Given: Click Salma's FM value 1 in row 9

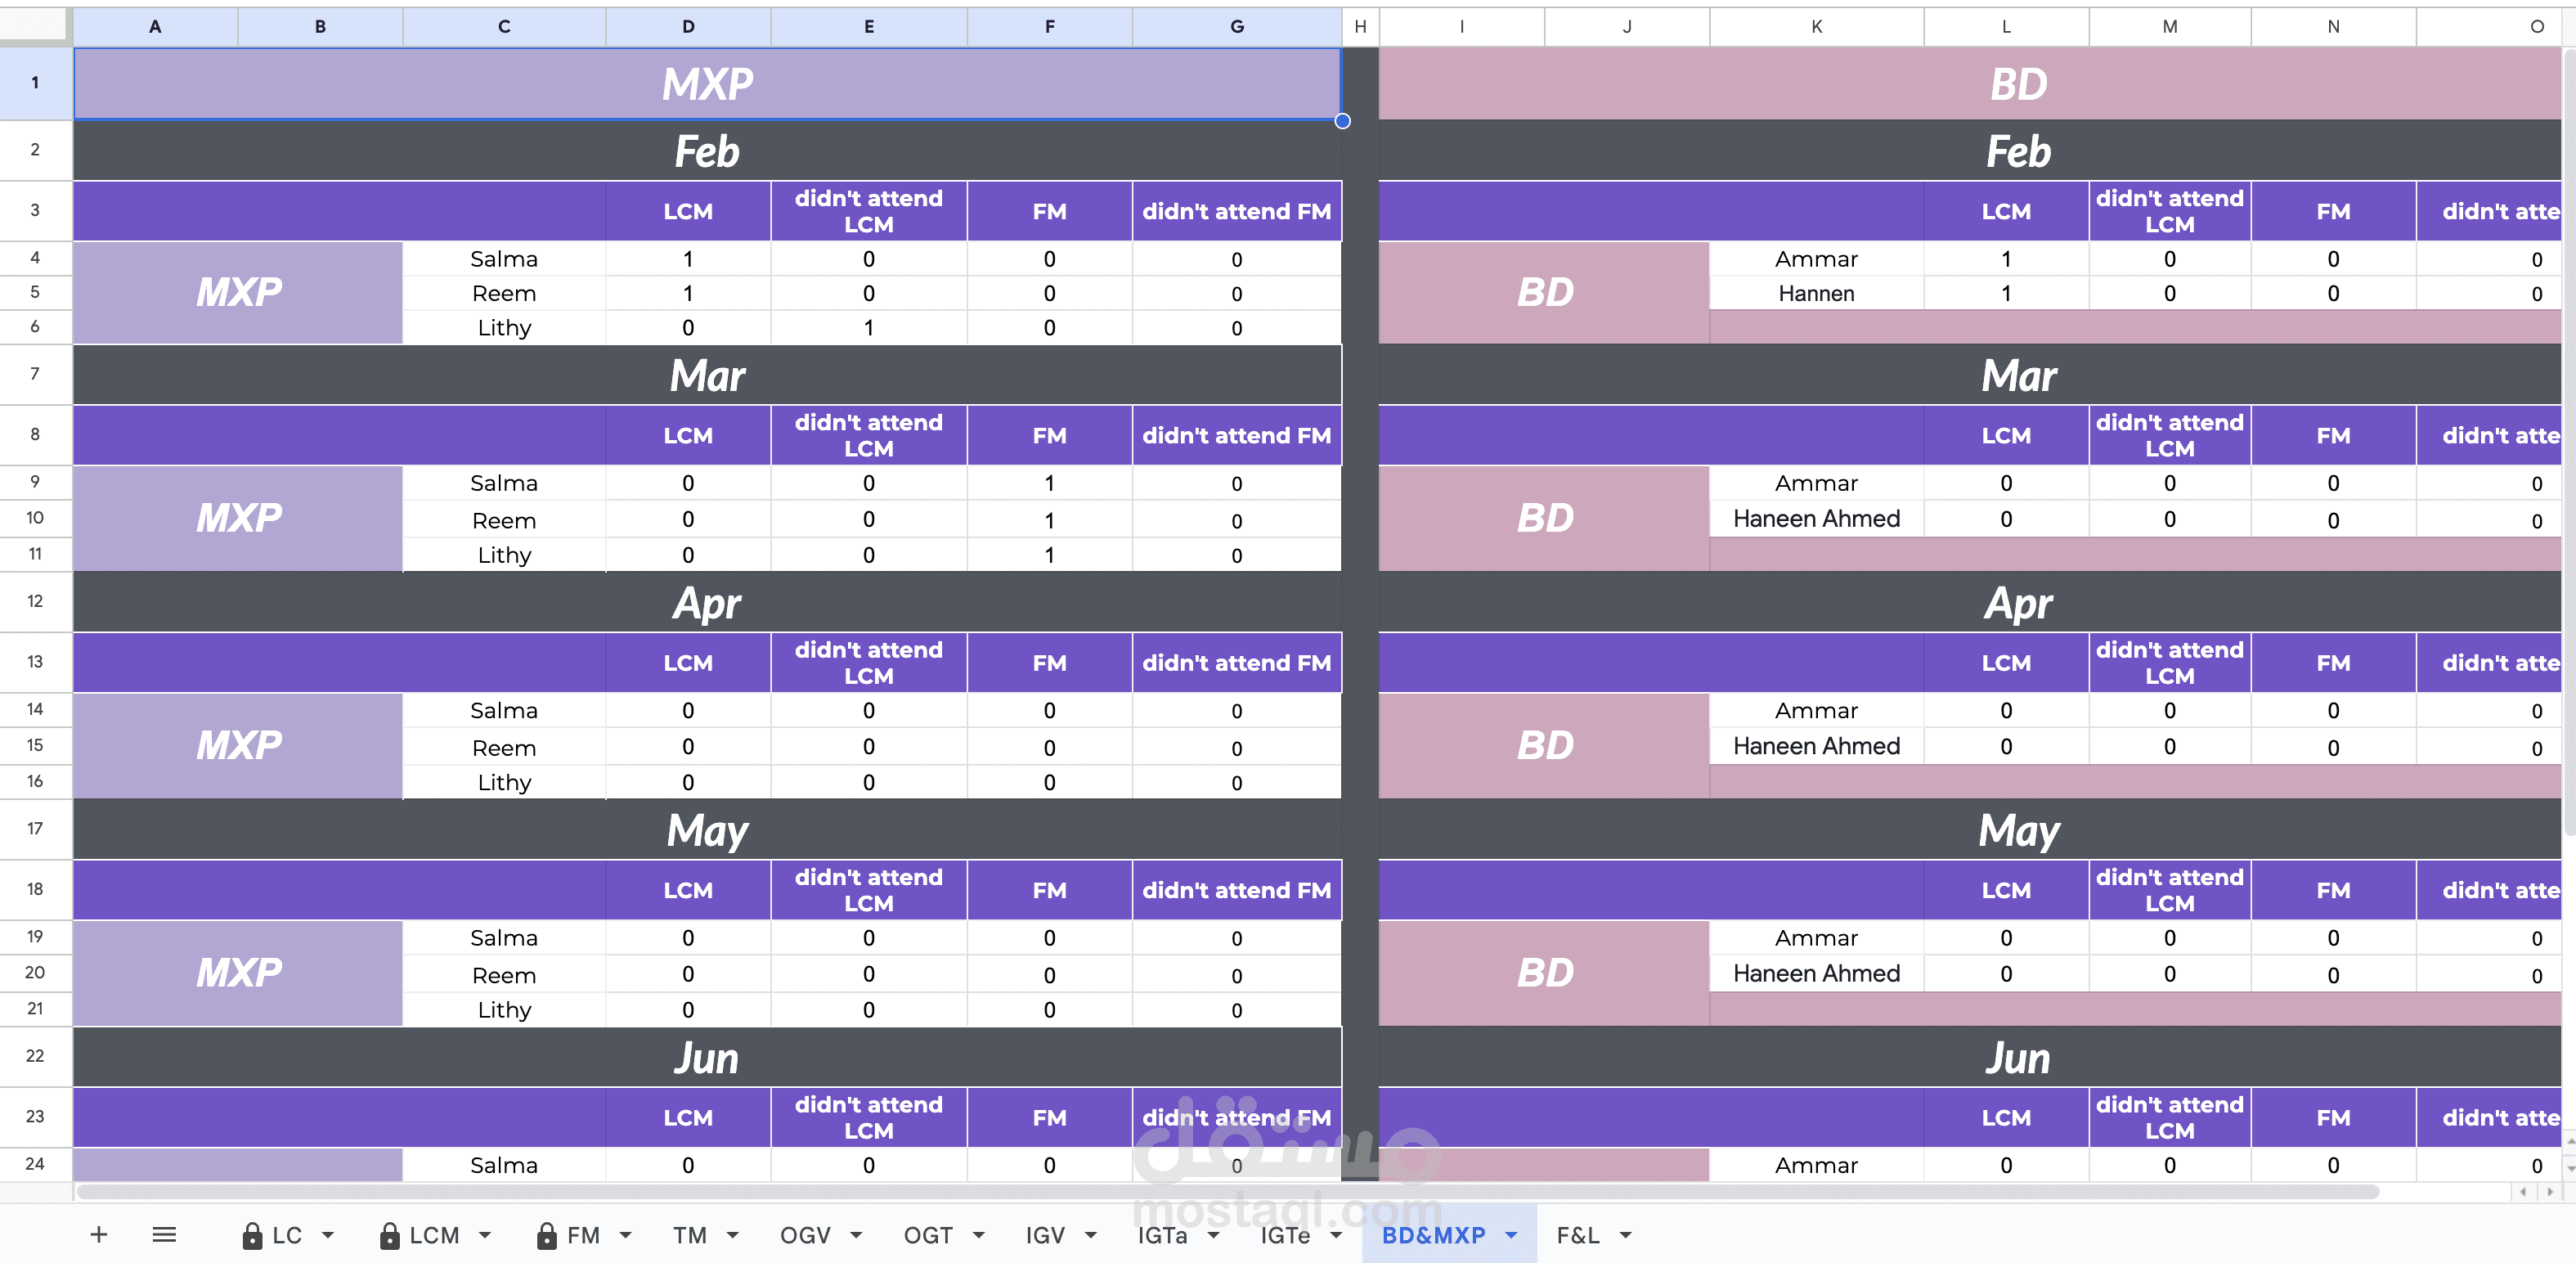Looking at the screenshot, I should click(x=1049, y=483).
